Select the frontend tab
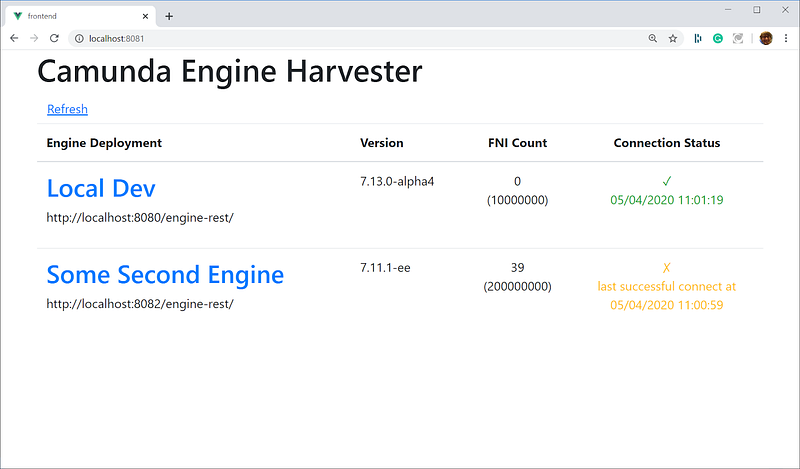800x469 pixels. (x=82, y=16)
